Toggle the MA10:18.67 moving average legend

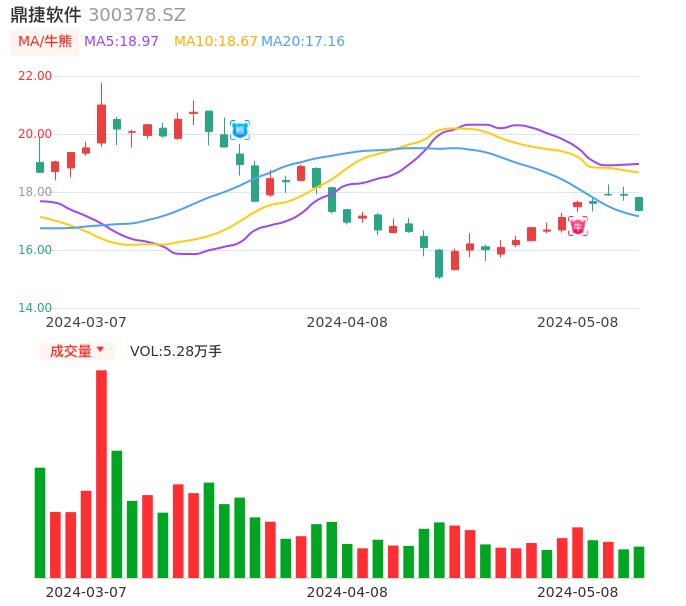tap(215, 42)
